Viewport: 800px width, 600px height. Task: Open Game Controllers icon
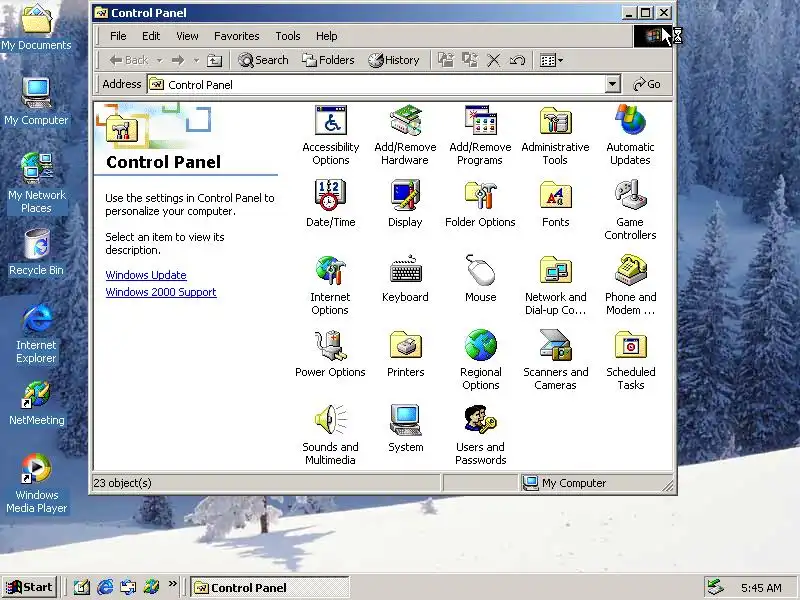(x=630, y=195)
